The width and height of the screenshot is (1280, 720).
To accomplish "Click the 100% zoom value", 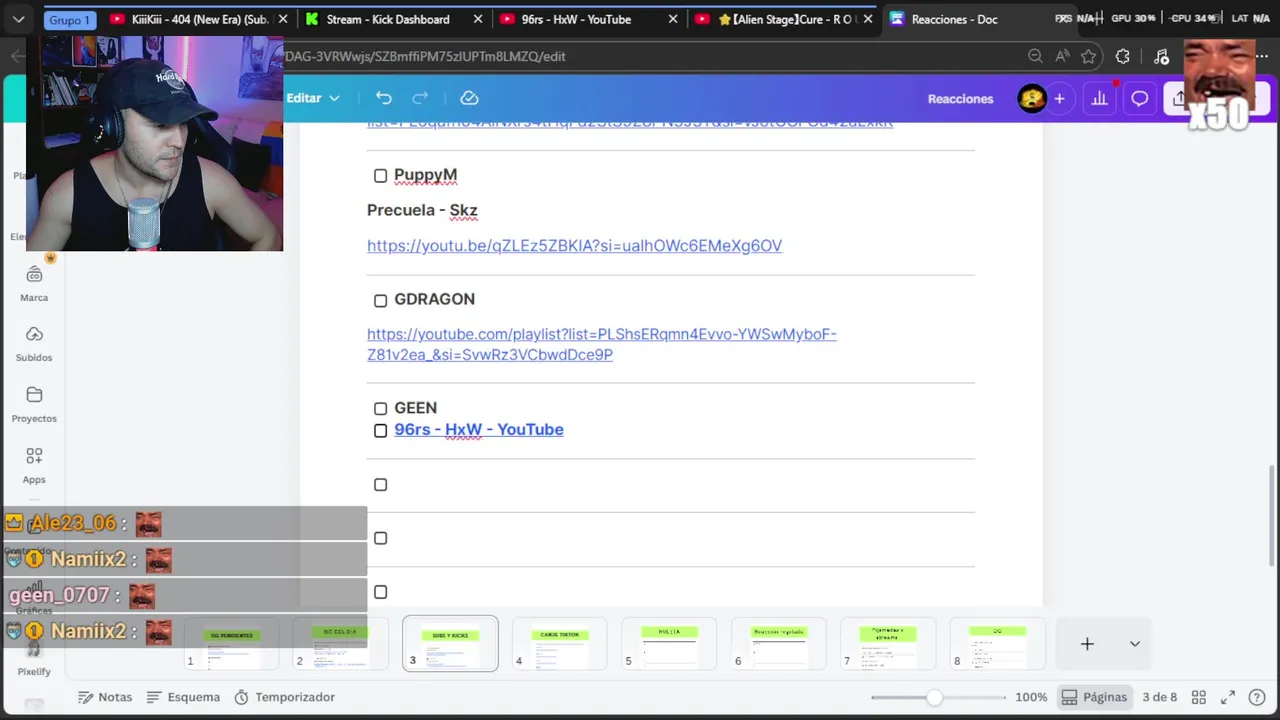I will pos(1031,697).
